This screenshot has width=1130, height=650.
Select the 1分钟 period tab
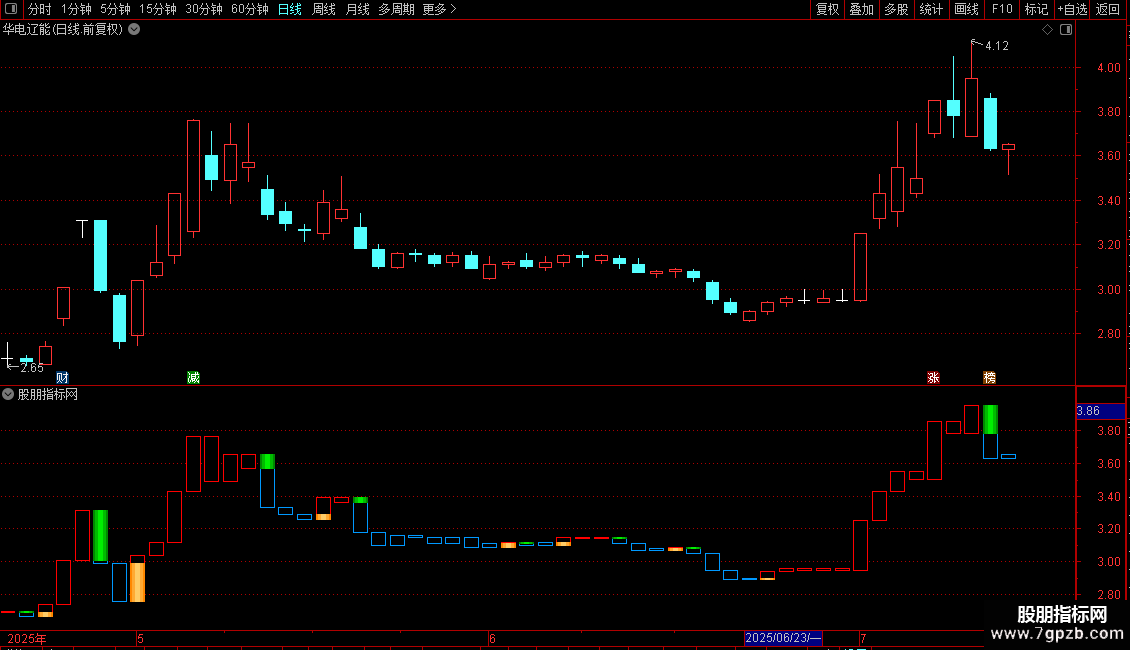[x=76, y=9]
